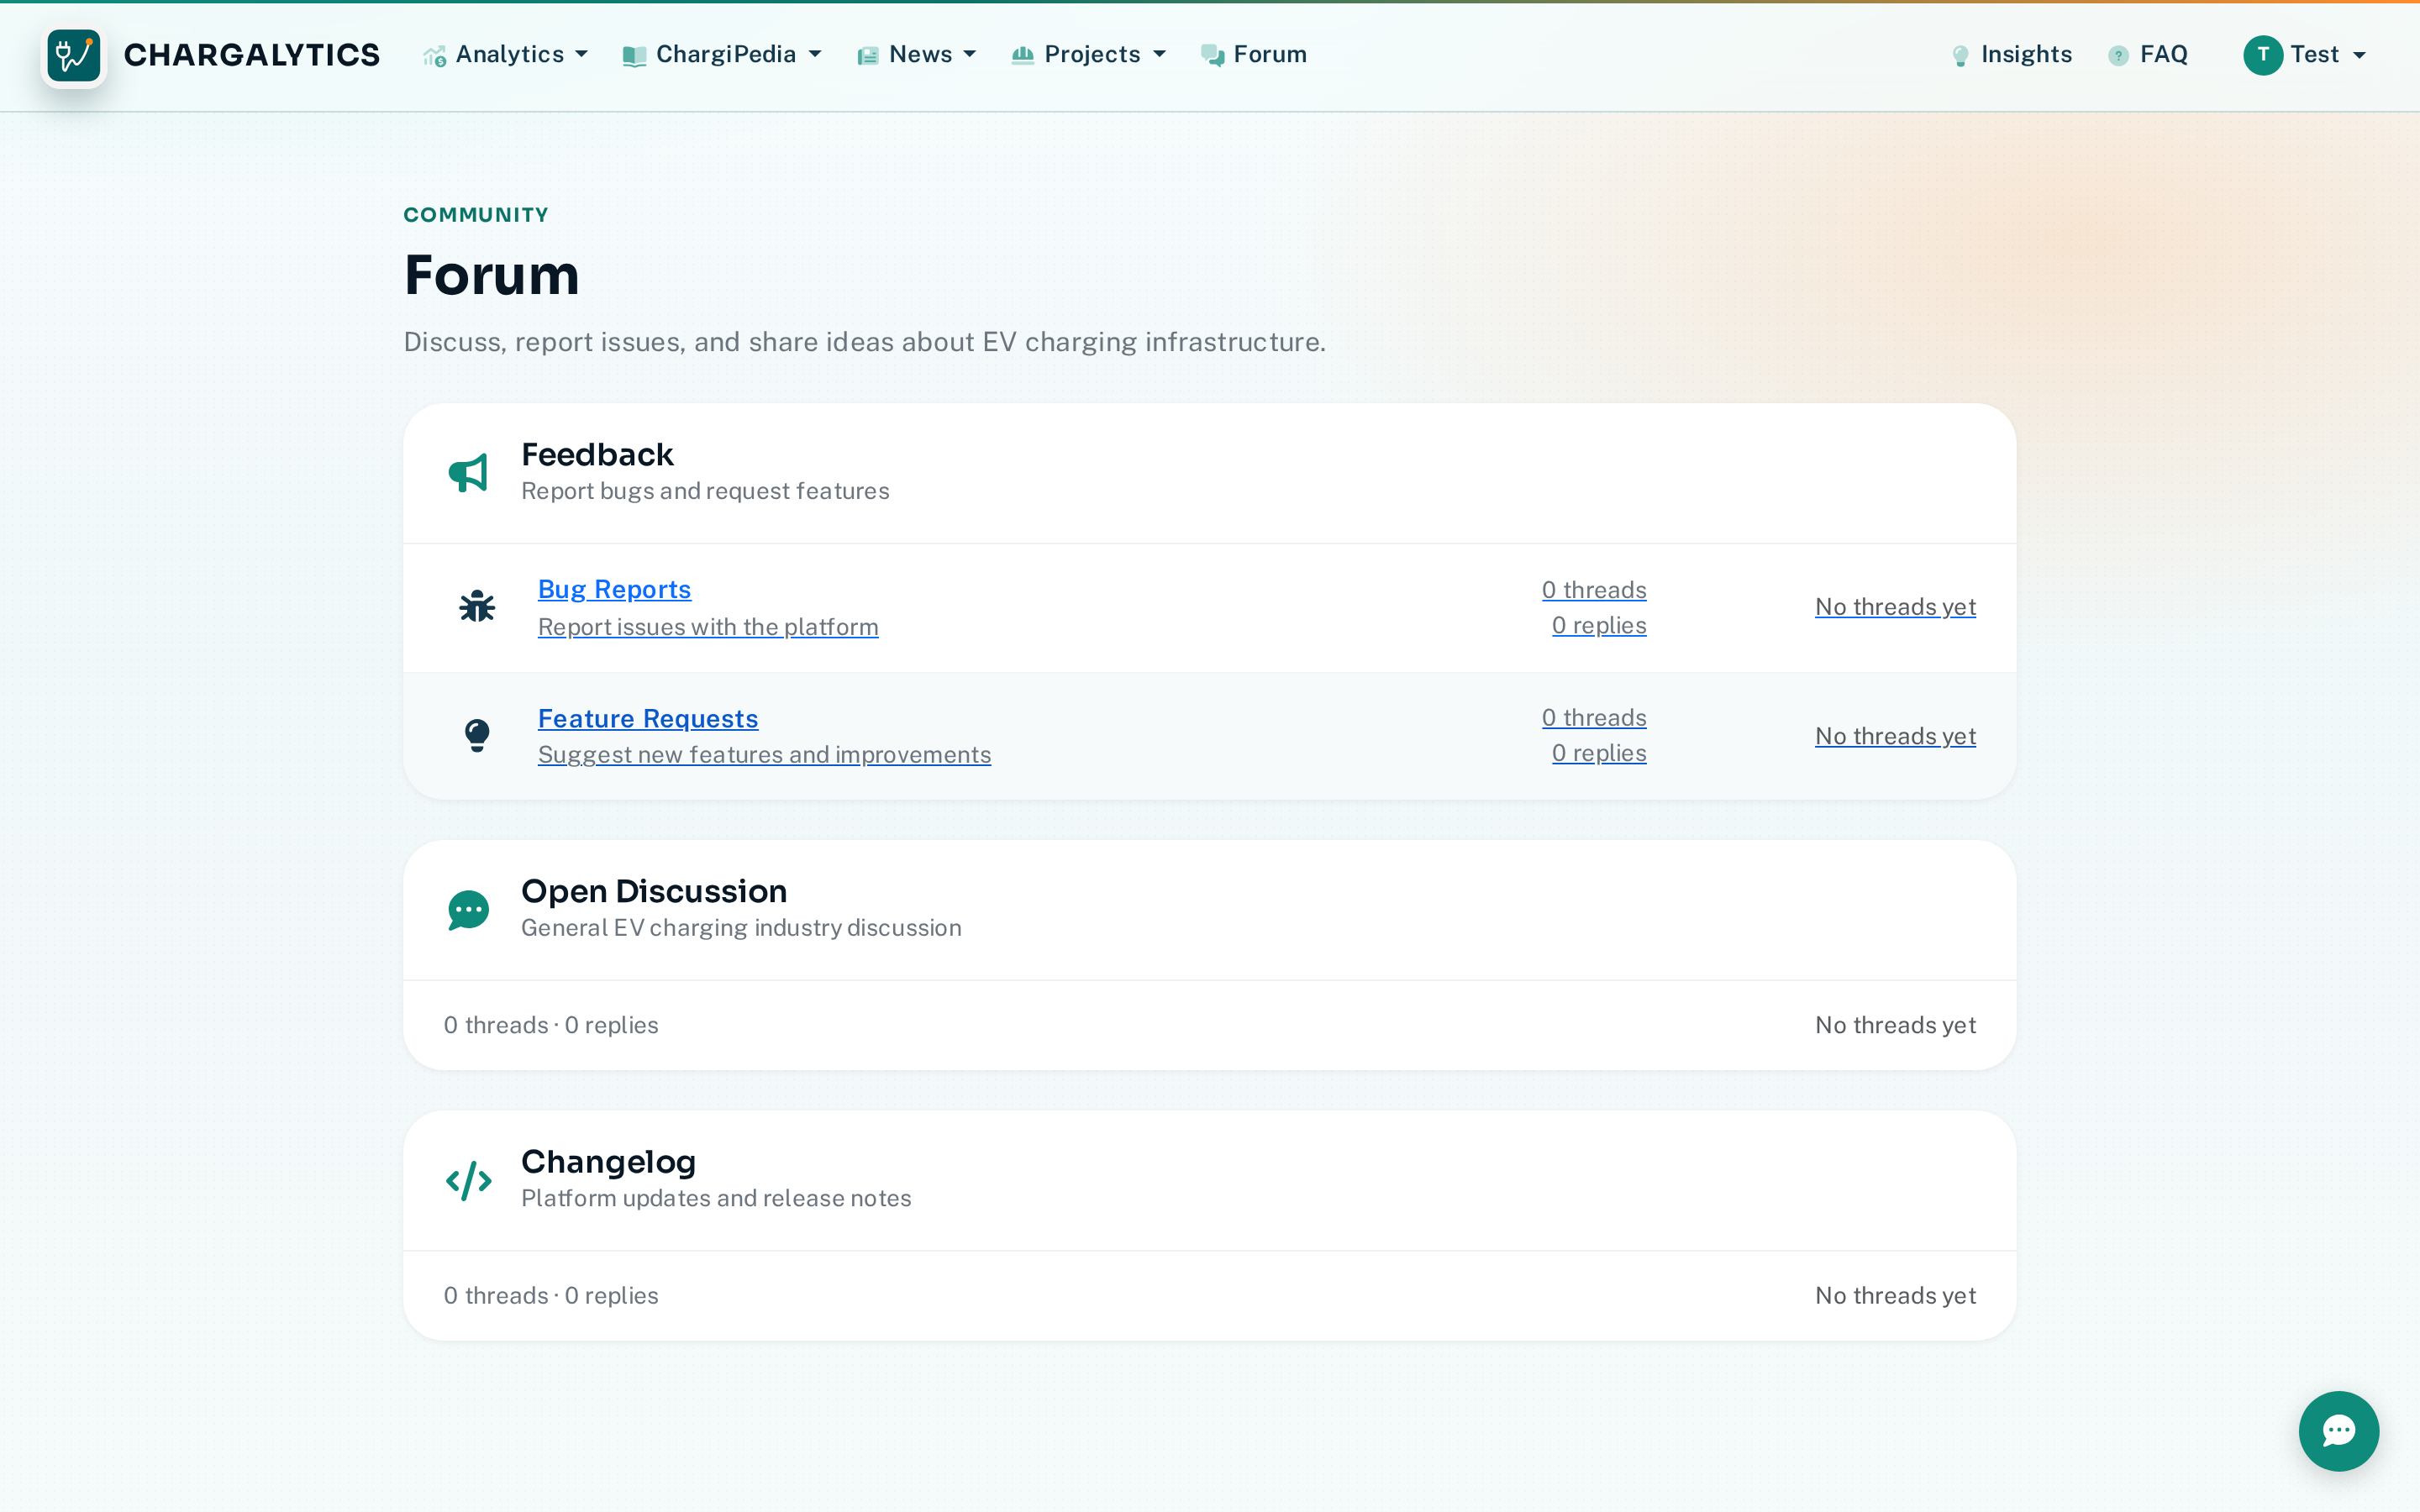The width and height of the screenshot is (2420, 1512).
Task: Expand the News dropdown caret
Action: 970,55
